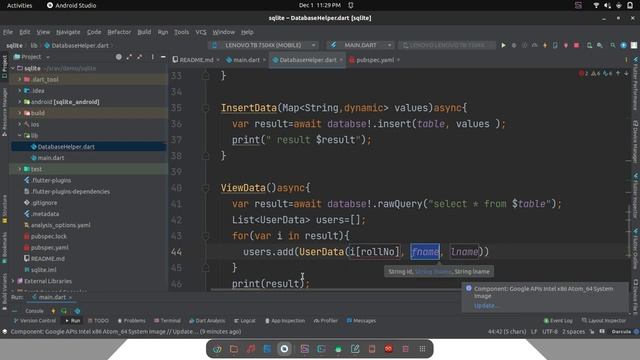The height and width of the screenshot is (360, 640).
Task: Click the Update link in notification popup
Action: [485, 306]
